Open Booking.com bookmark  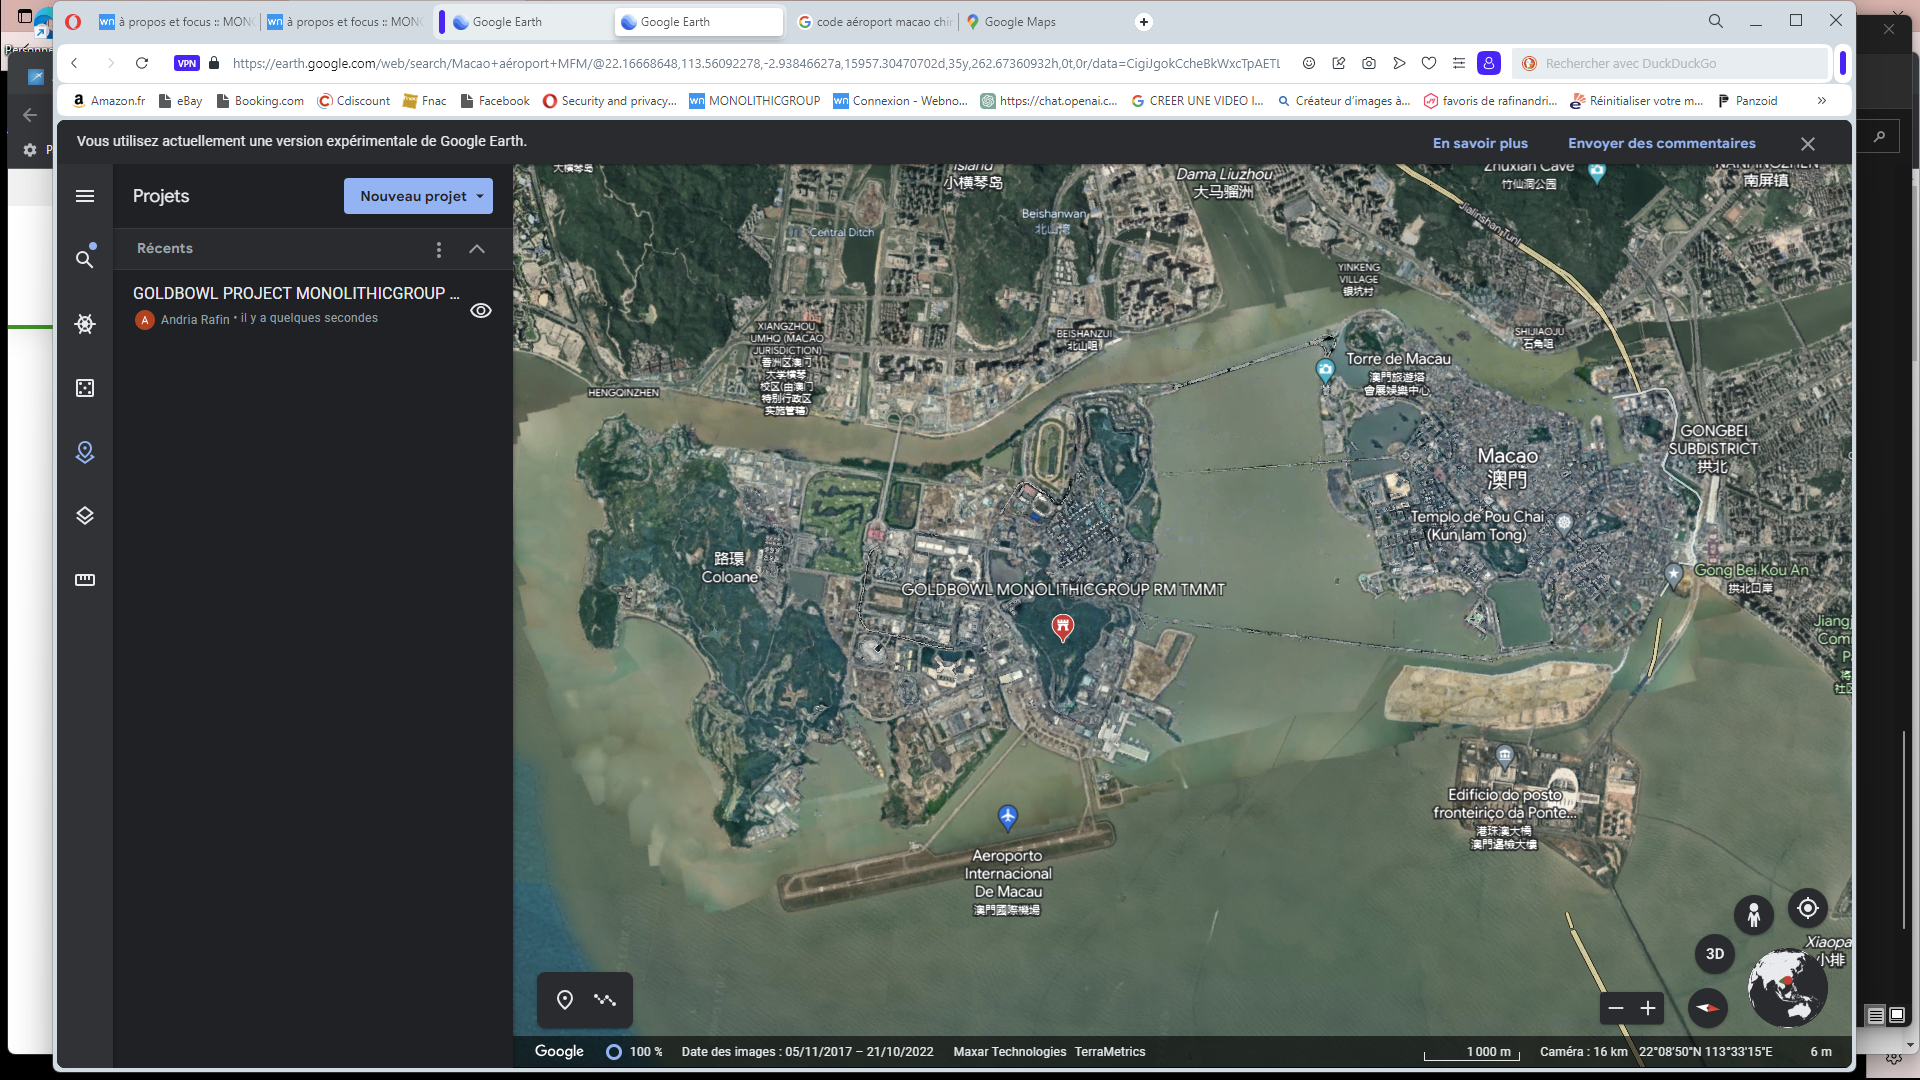tap(260, 101)
